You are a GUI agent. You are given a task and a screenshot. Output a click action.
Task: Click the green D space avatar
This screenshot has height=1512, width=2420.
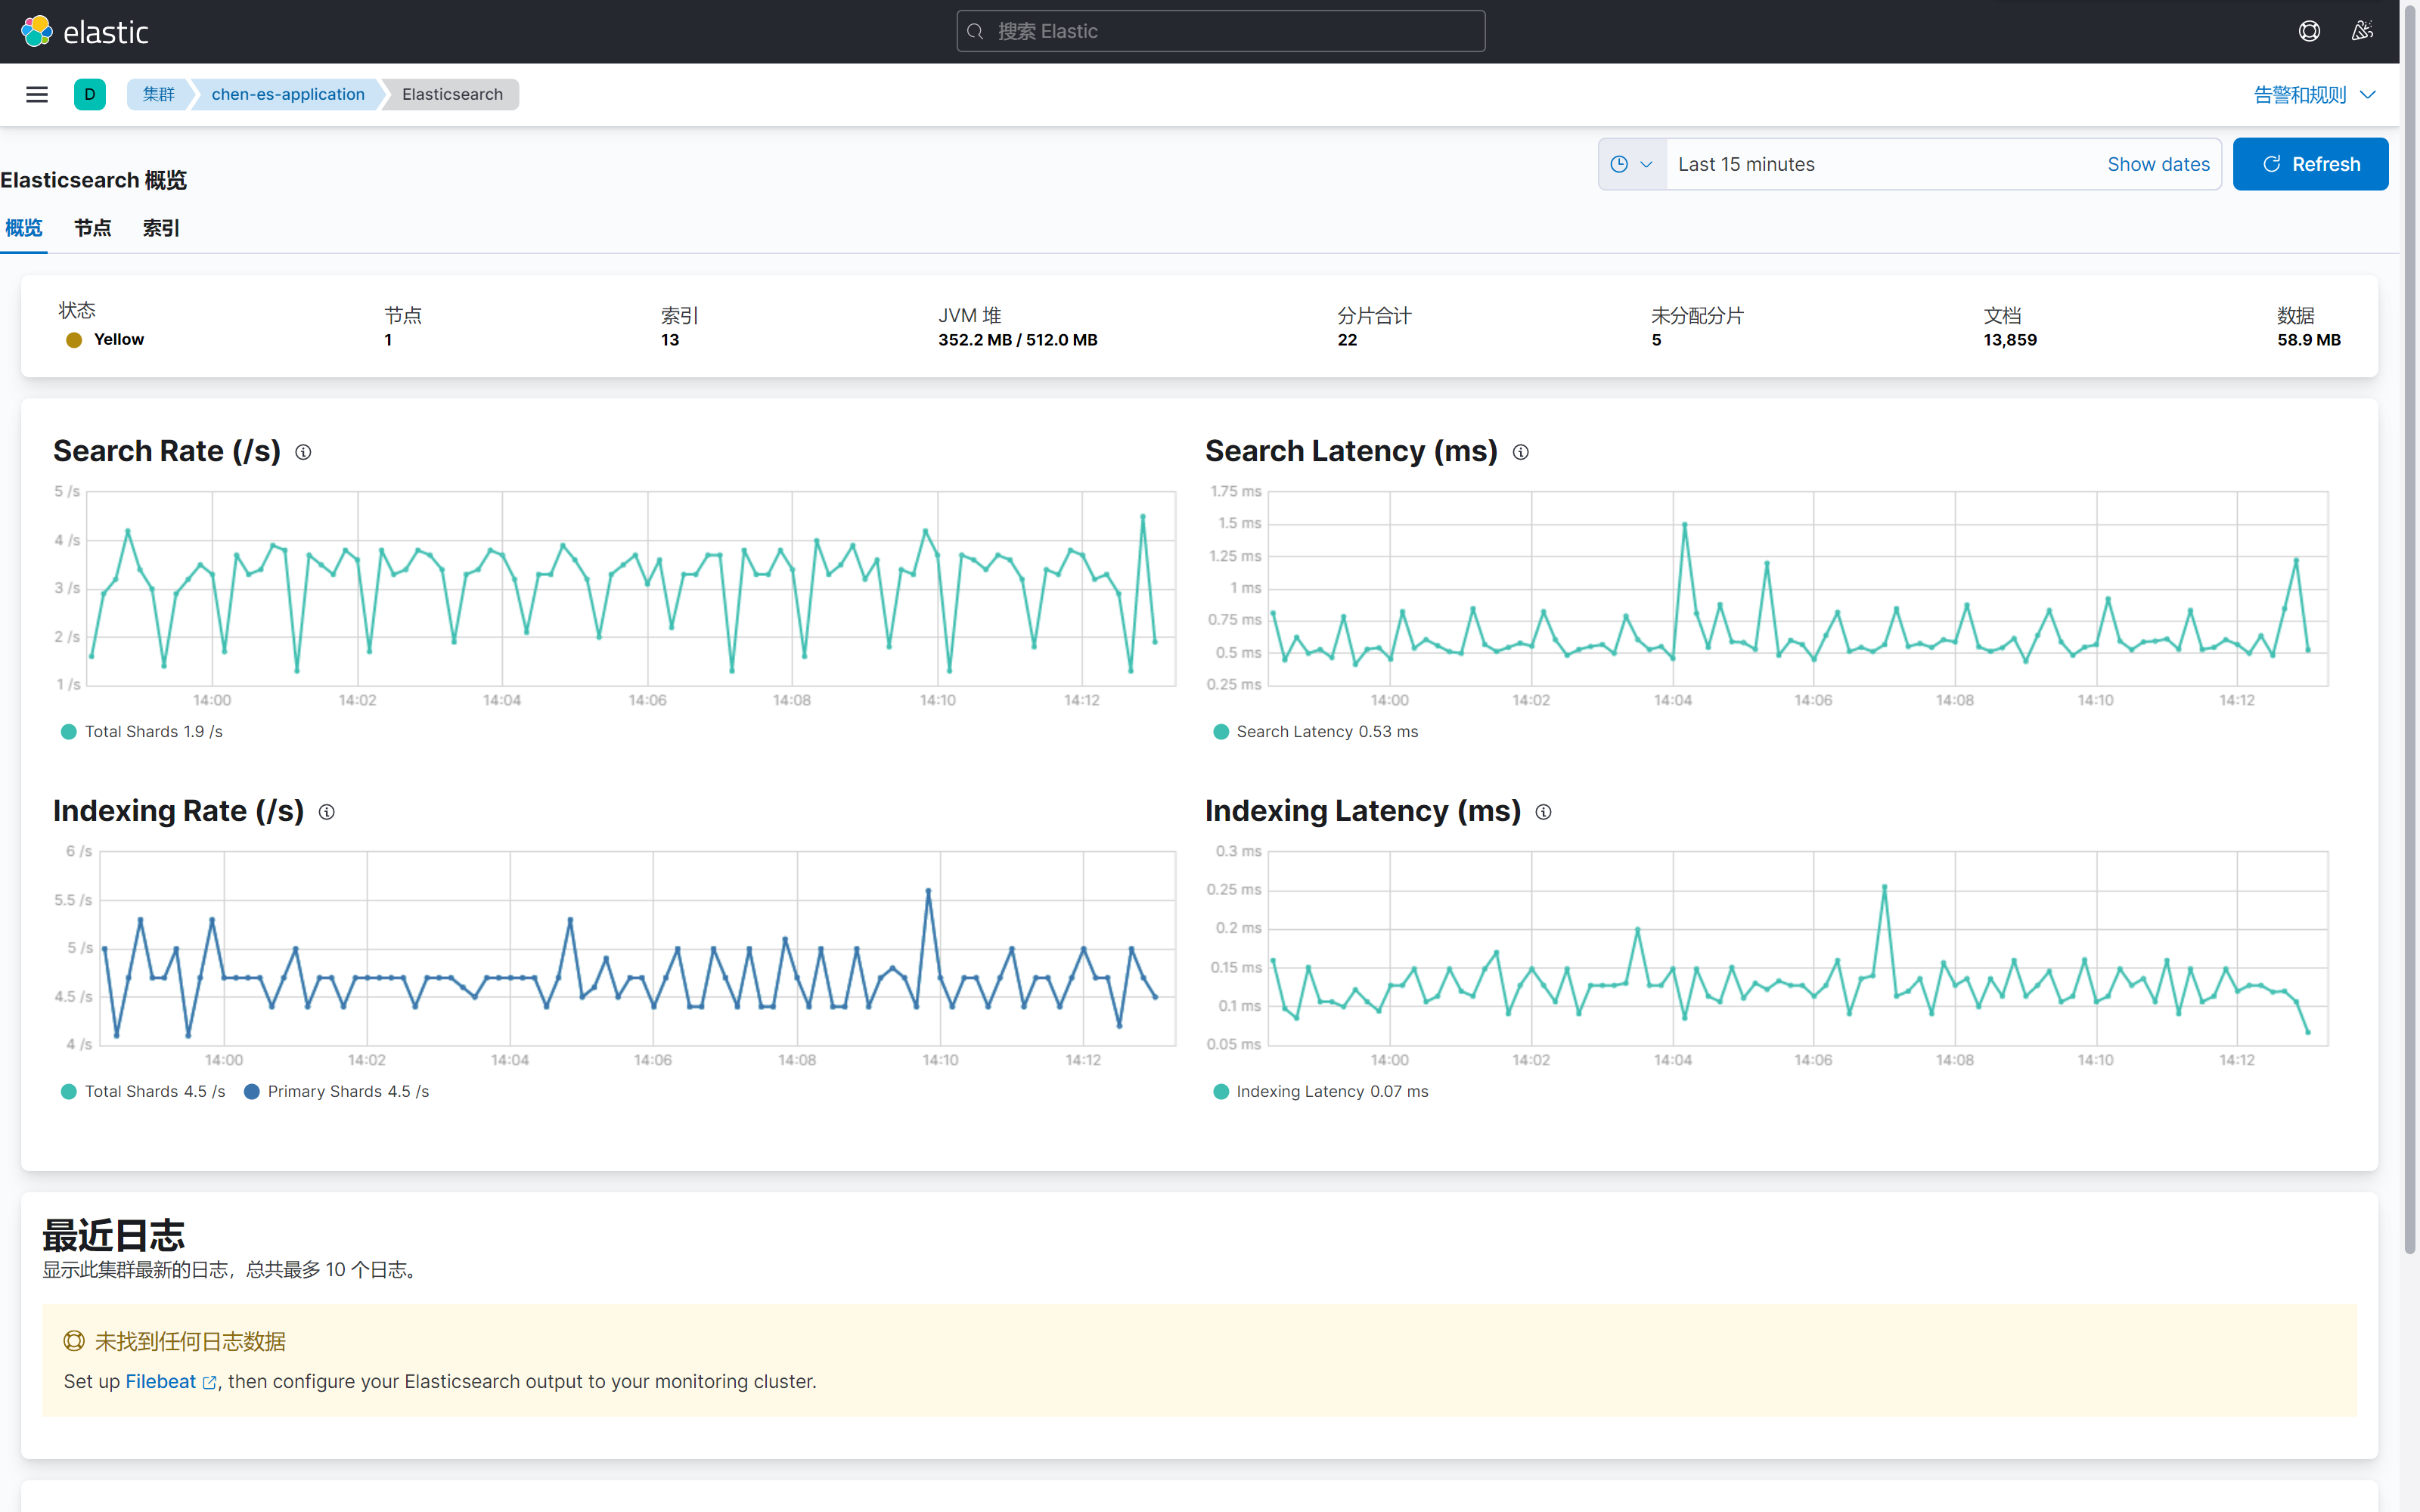pyautogui.click(x=89, y=94)
